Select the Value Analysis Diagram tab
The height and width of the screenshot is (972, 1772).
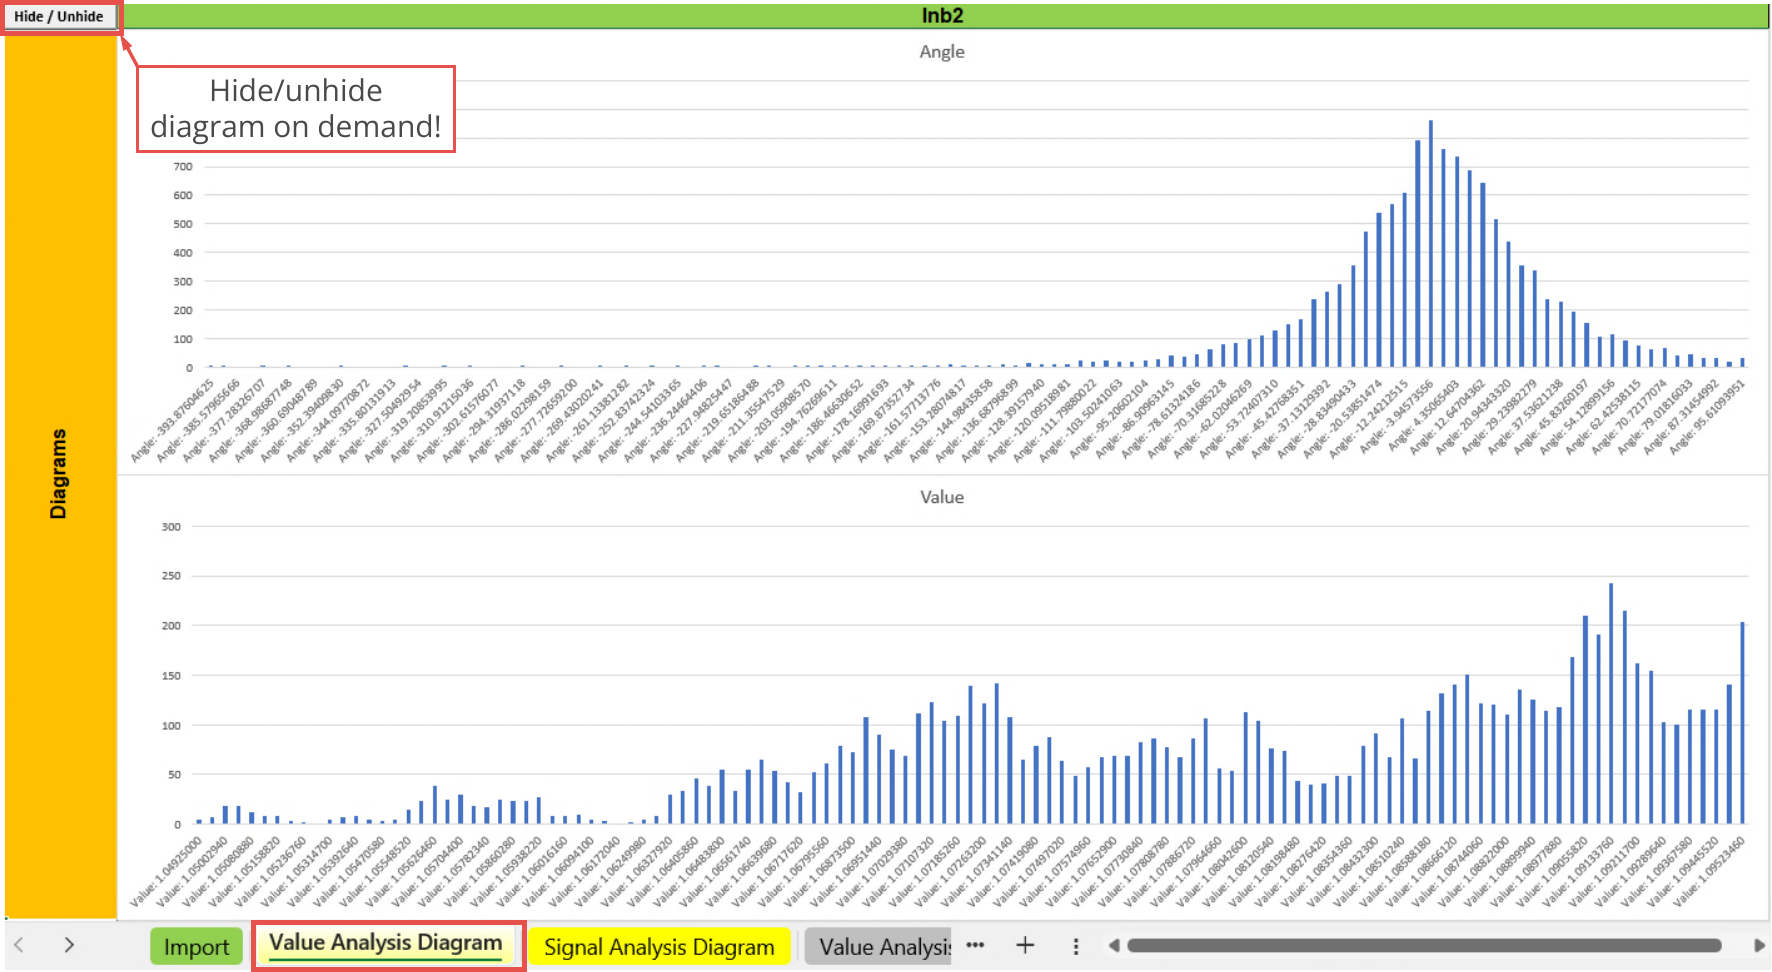[385, 943]
